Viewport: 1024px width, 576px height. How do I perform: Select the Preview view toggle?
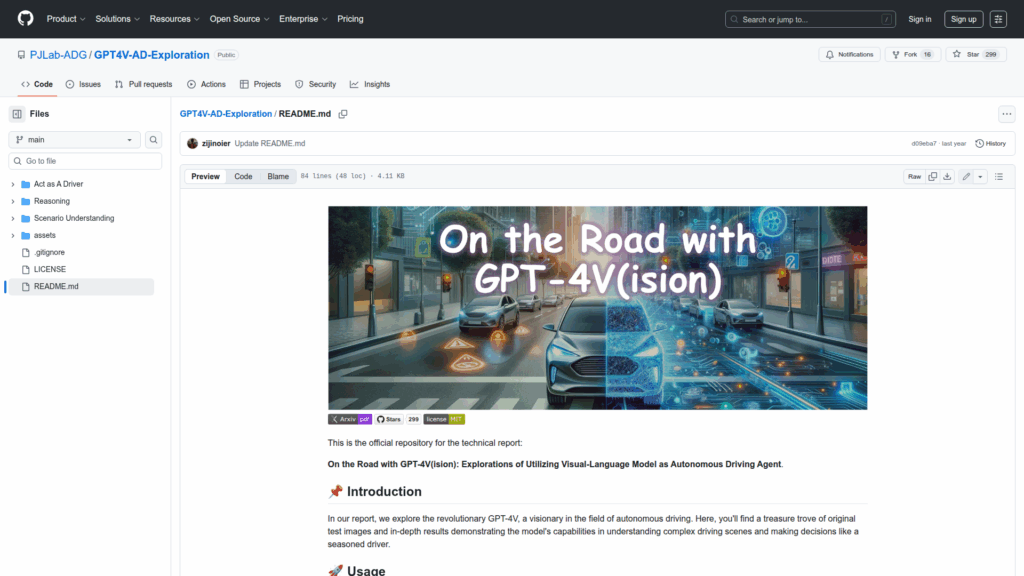tap(206, 176)
